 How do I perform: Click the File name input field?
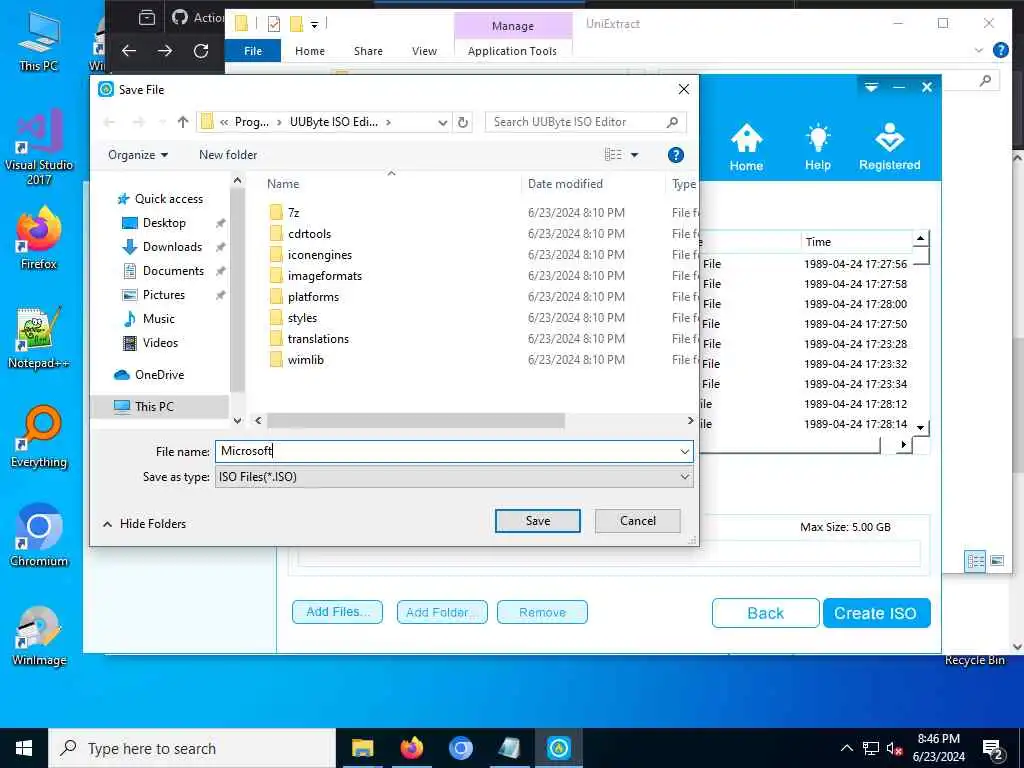coord(447,451)
